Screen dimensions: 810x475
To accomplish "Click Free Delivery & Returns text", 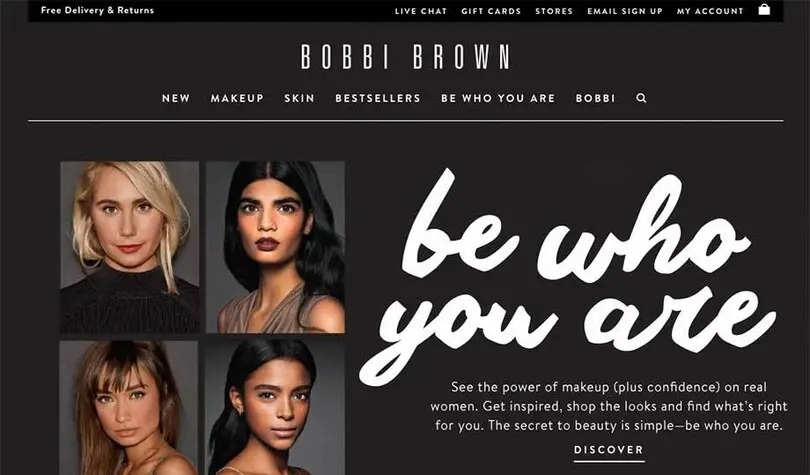I will coord(97,10).
